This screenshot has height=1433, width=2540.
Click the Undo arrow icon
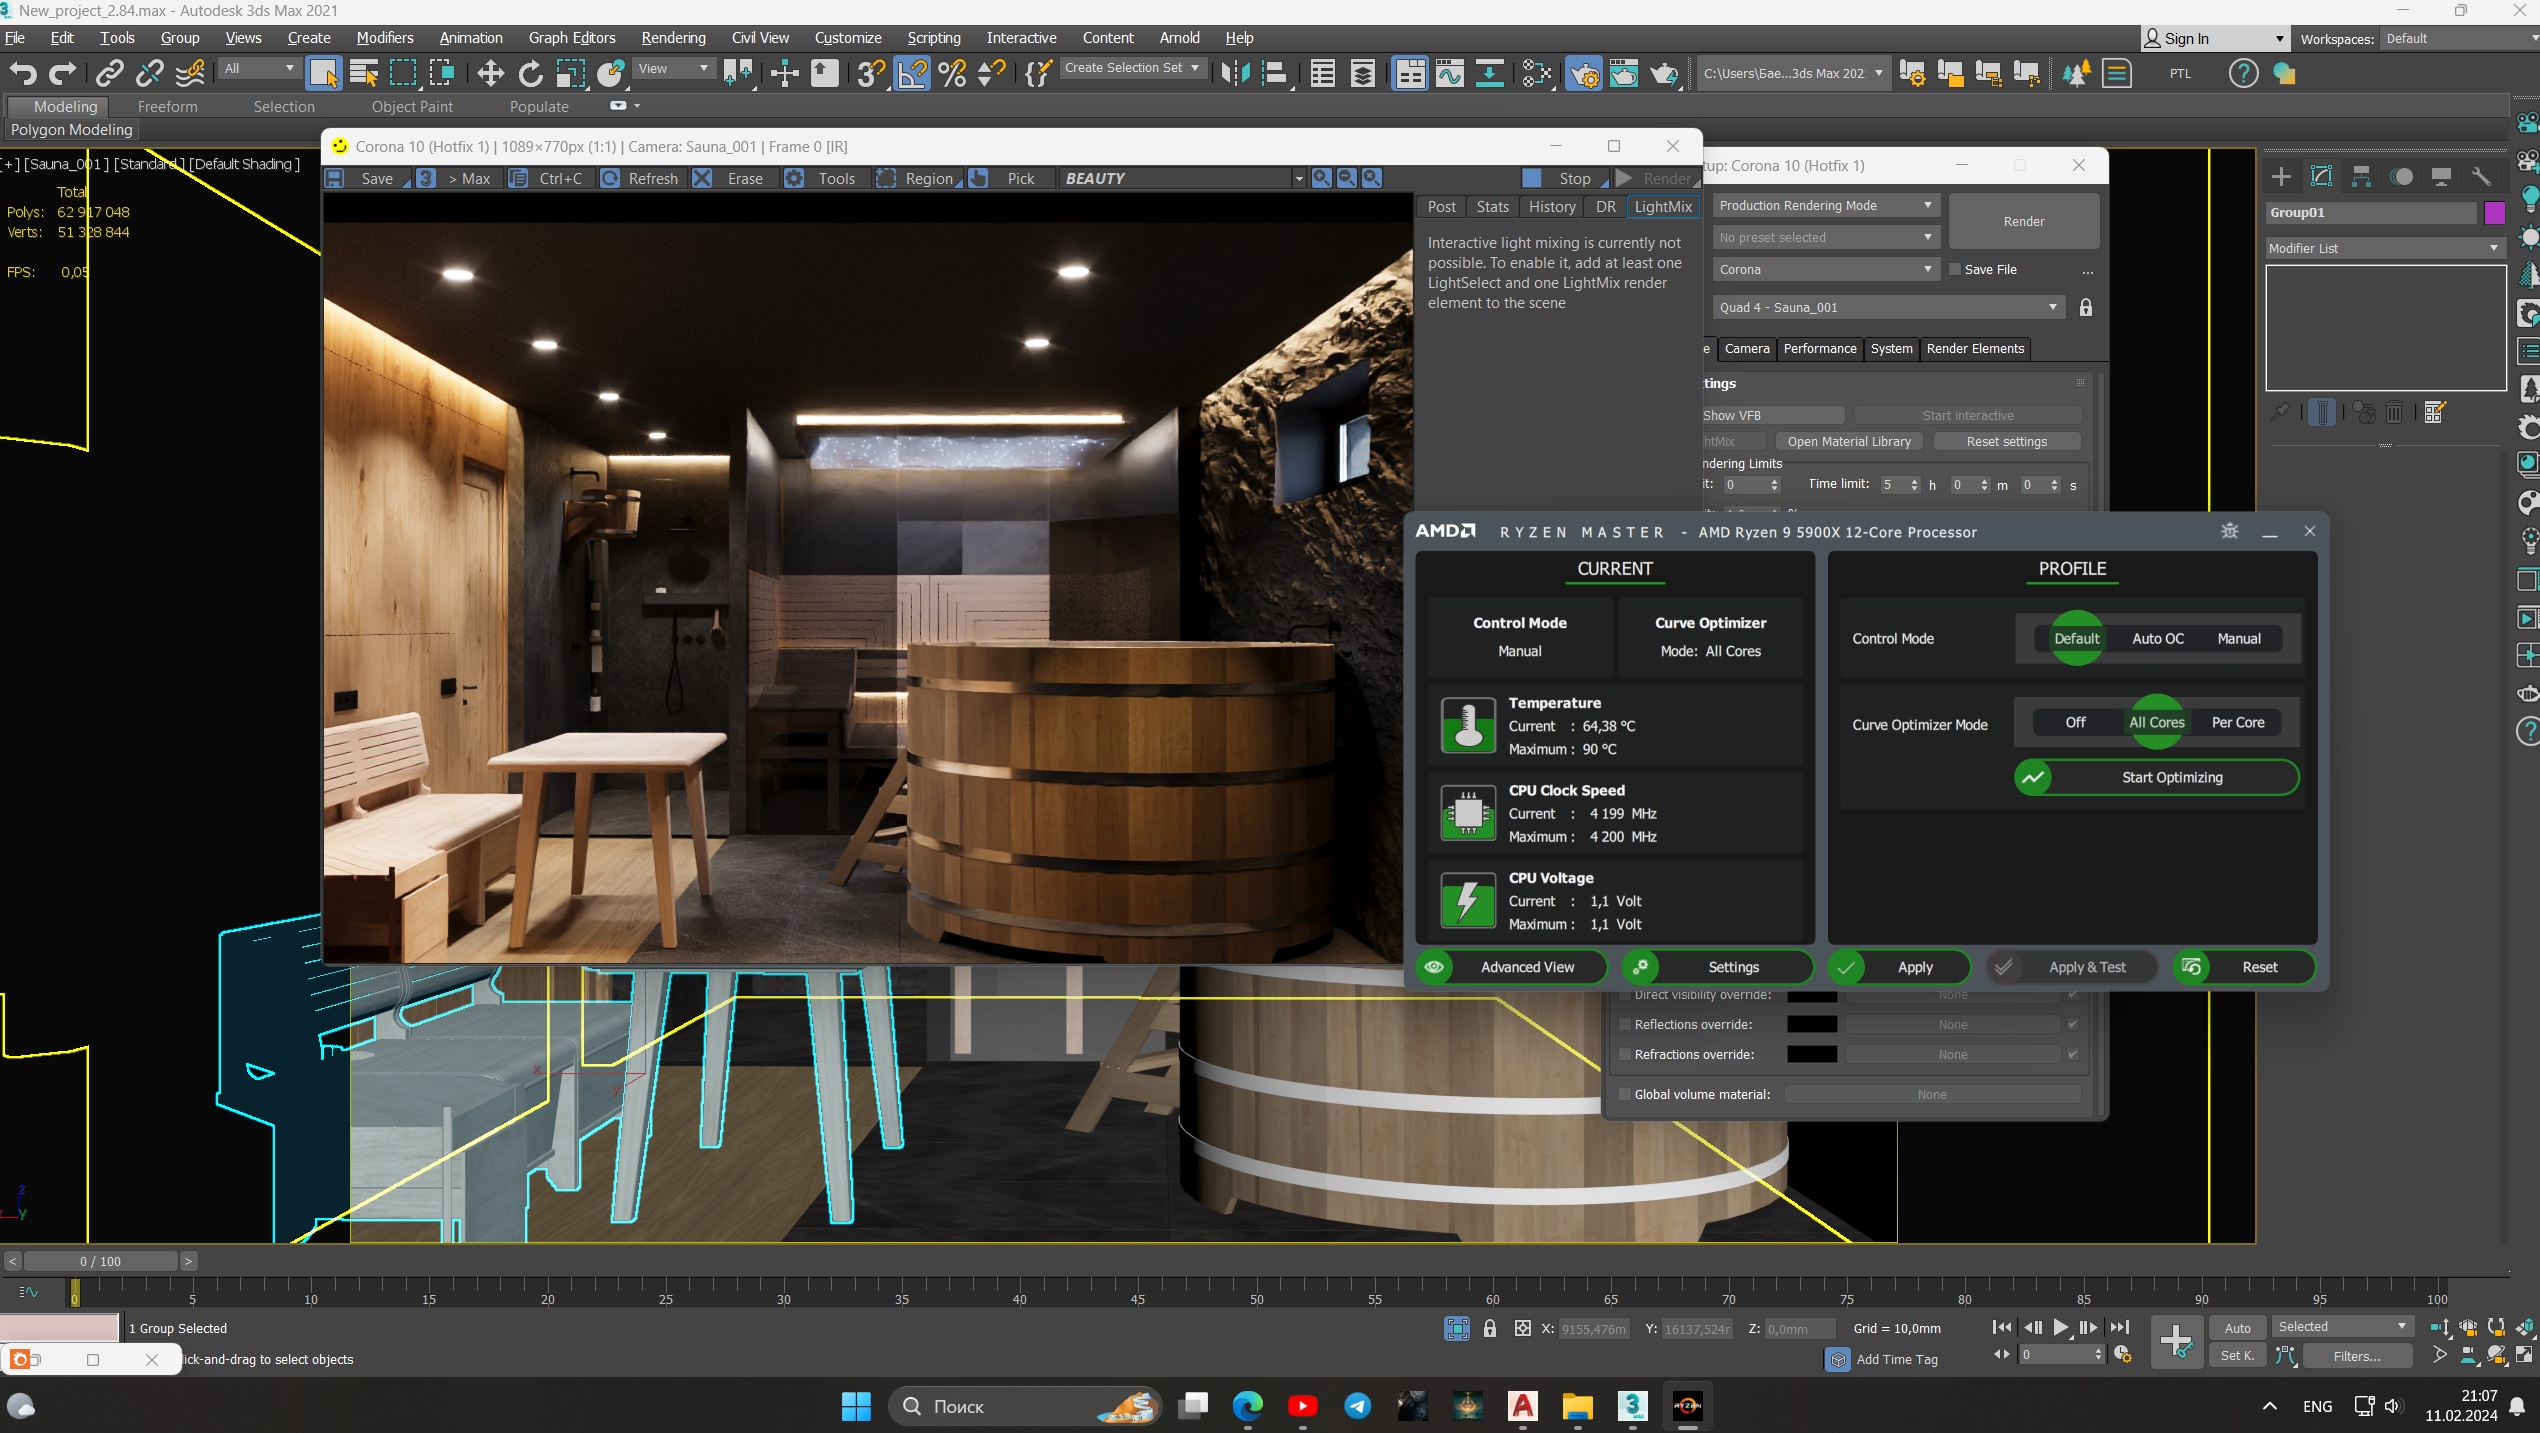click(x=22, y=73)
